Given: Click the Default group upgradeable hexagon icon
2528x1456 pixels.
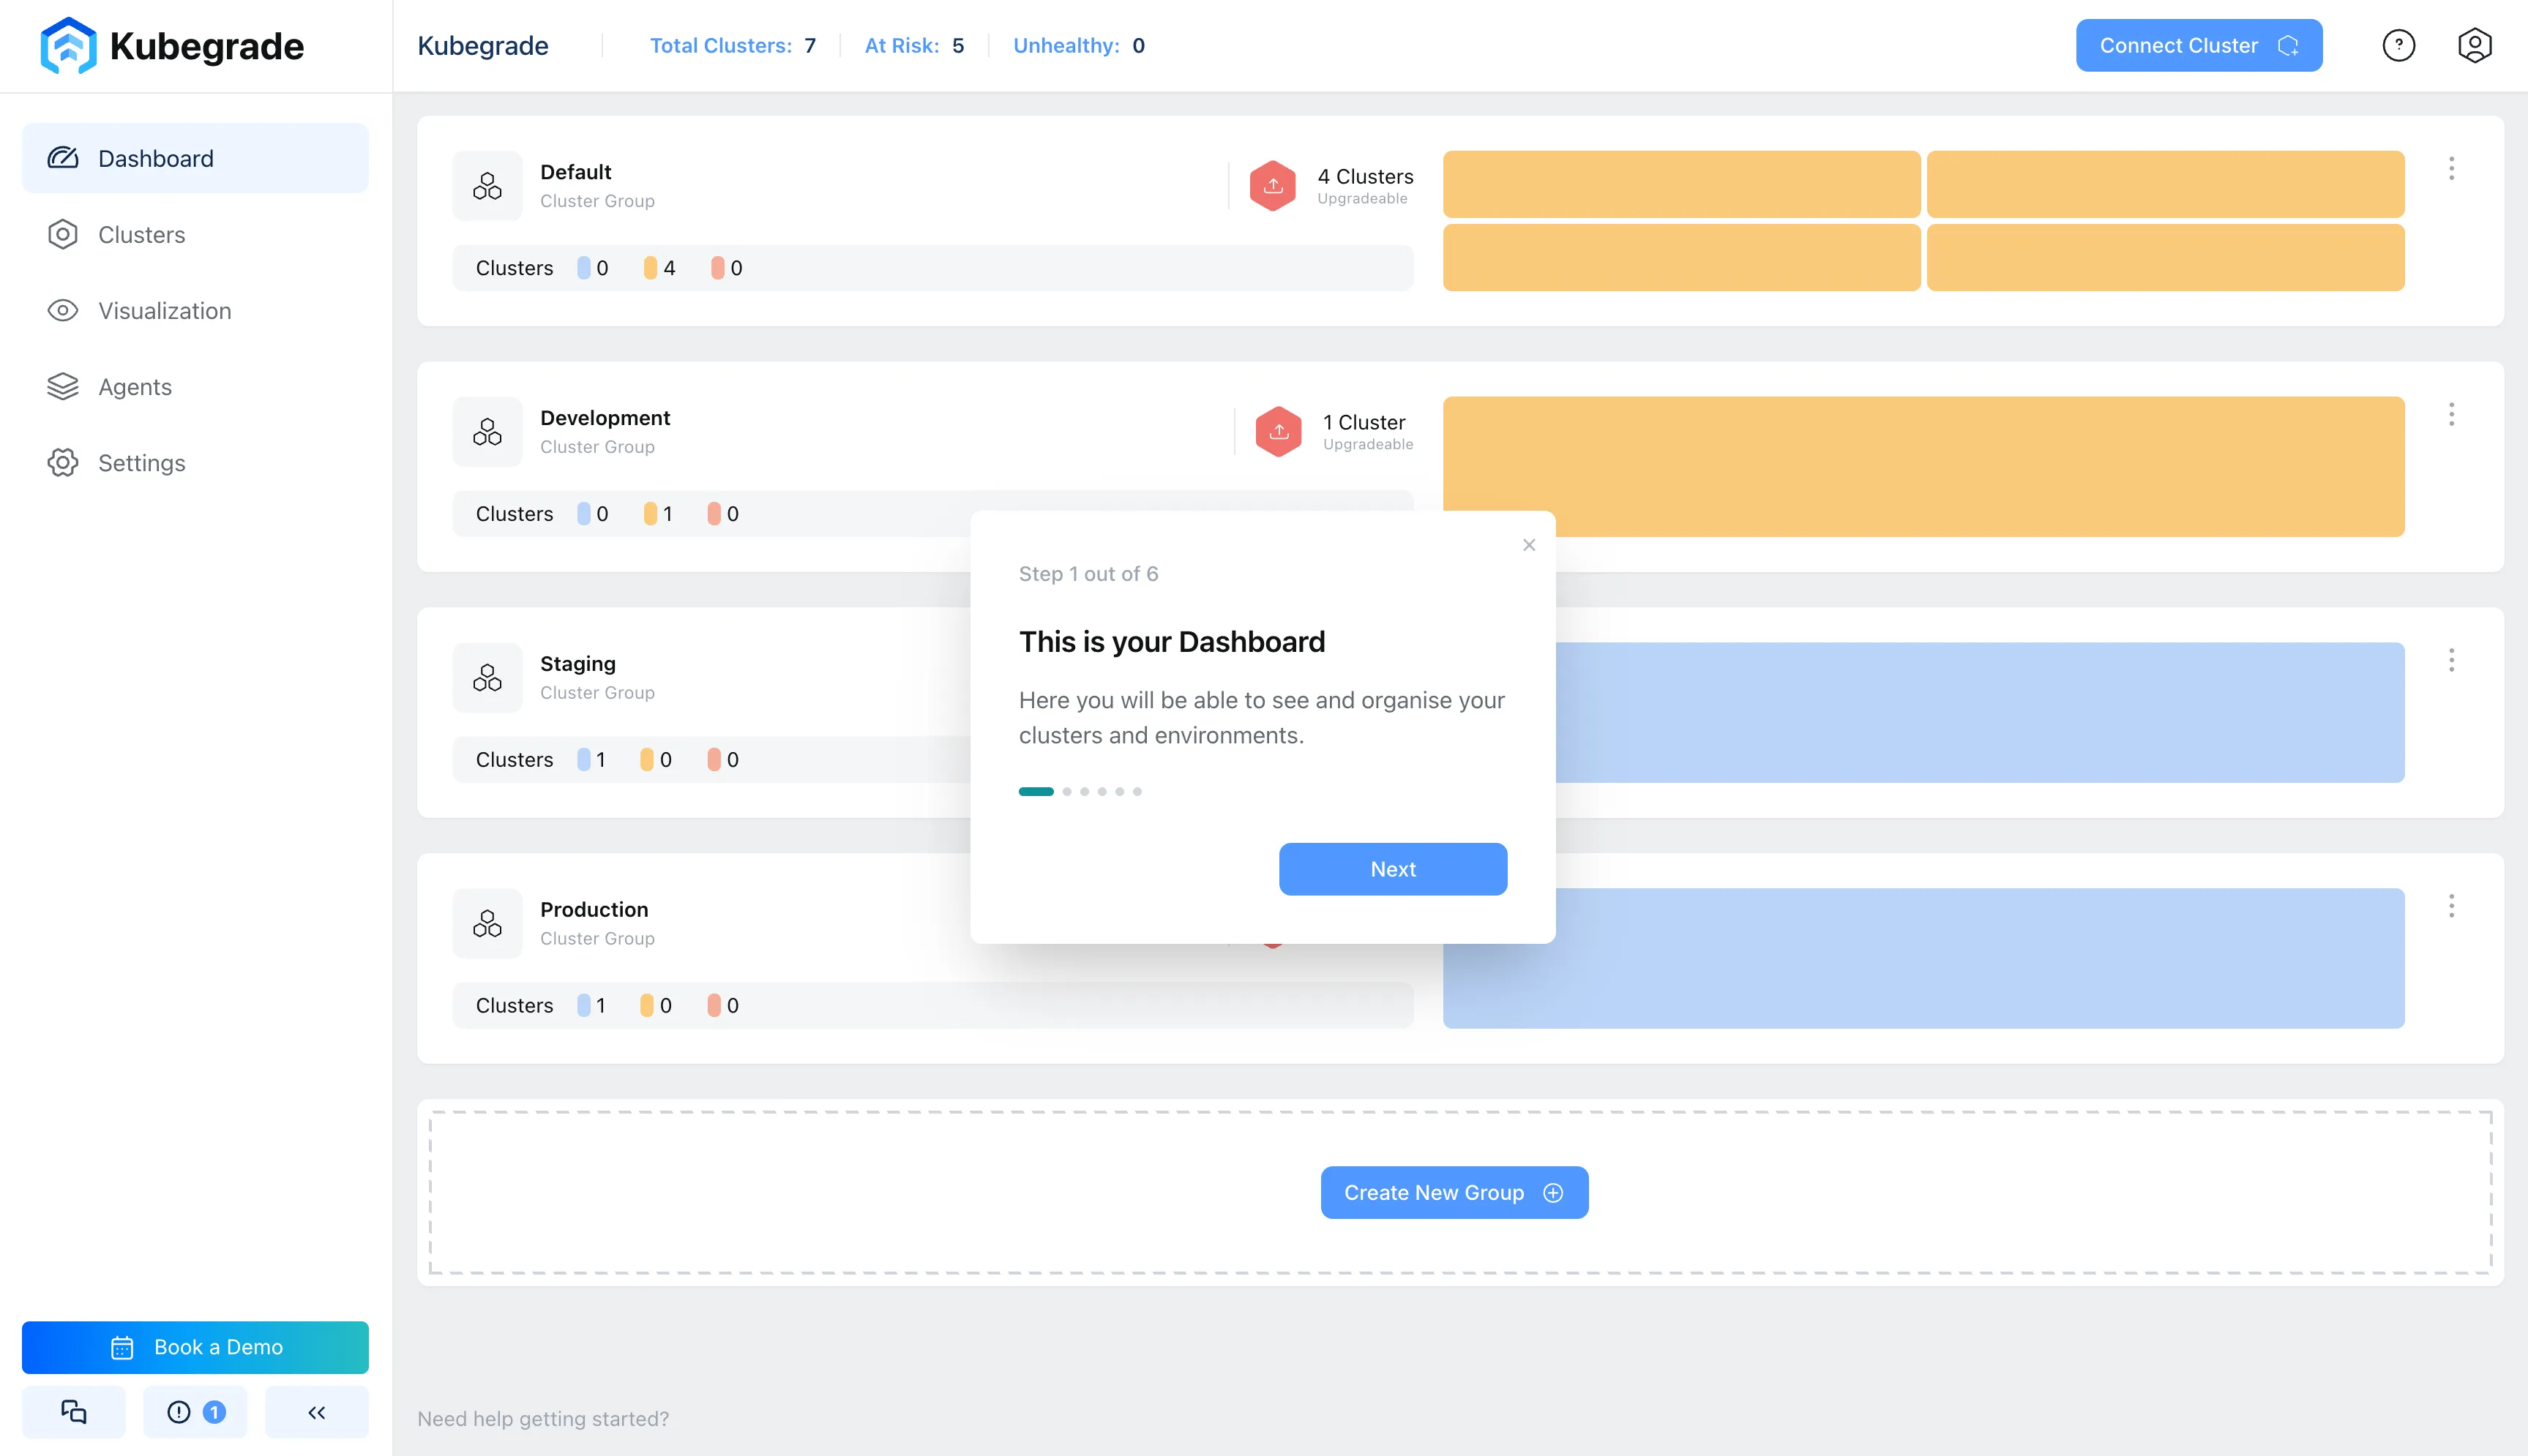Looking at the screenshot, I should point(1272,186).
